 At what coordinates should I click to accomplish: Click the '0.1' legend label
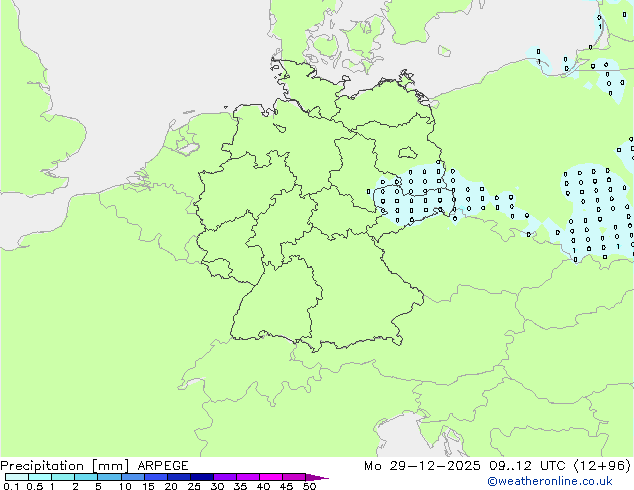click(11, 486)
